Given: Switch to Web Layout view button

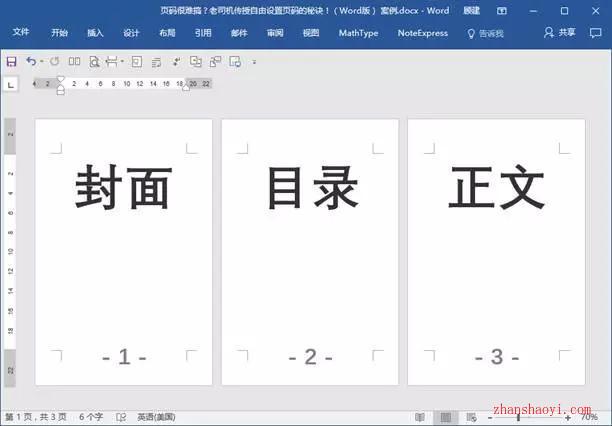Looking at the screenshot, I should [471, 417].
